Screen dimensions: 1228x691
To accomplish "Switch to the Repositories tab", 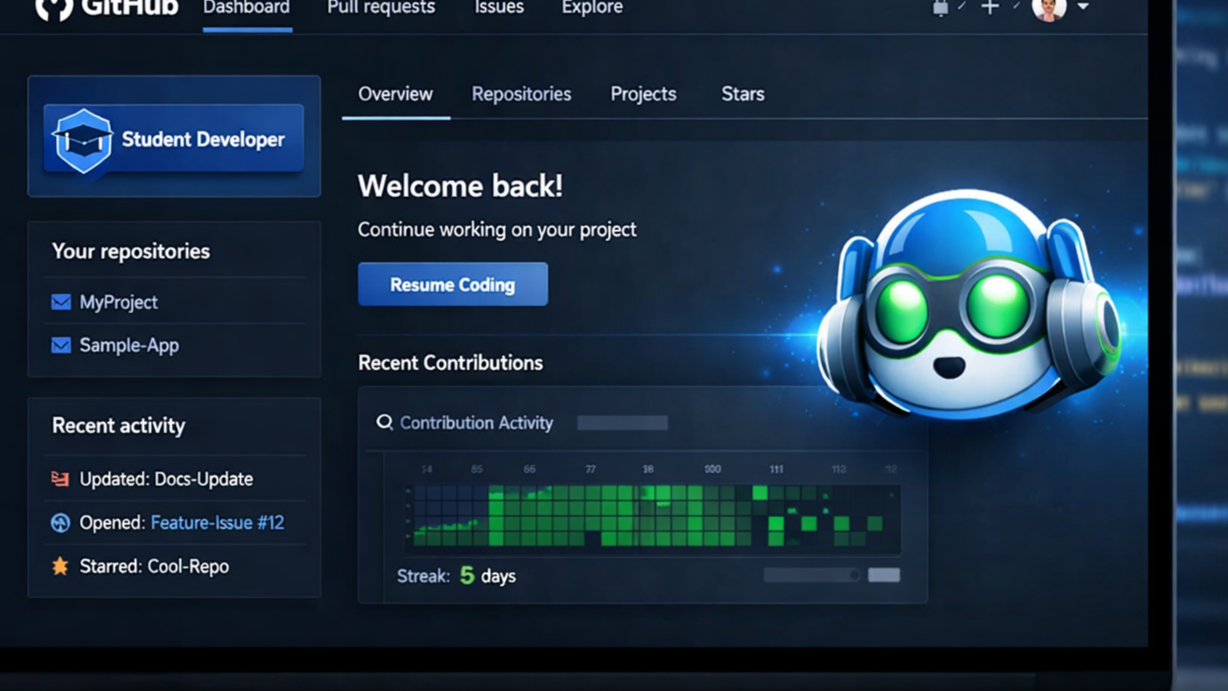I will (521, 94).
